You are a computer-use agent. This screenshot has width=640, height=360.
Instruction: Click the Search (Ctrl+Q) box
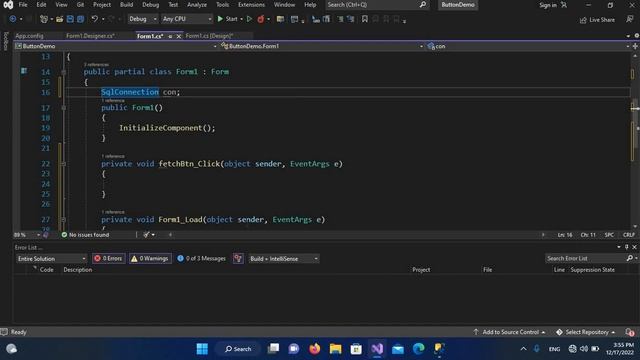pos(372,4)
